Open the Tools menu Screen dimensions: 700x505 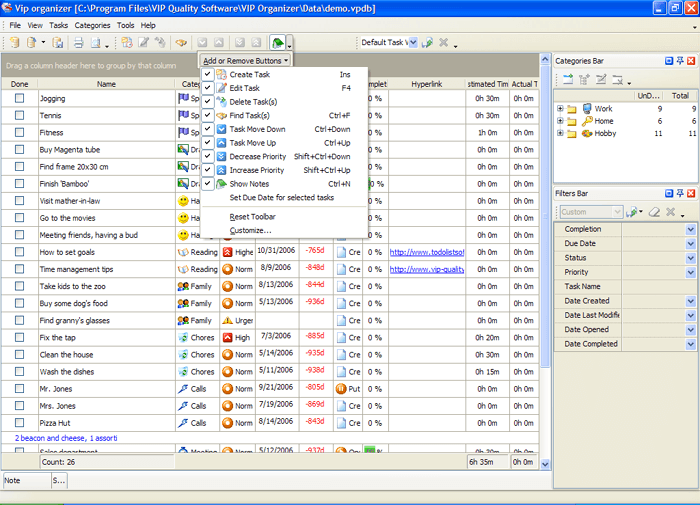click(x=125, y=25)
